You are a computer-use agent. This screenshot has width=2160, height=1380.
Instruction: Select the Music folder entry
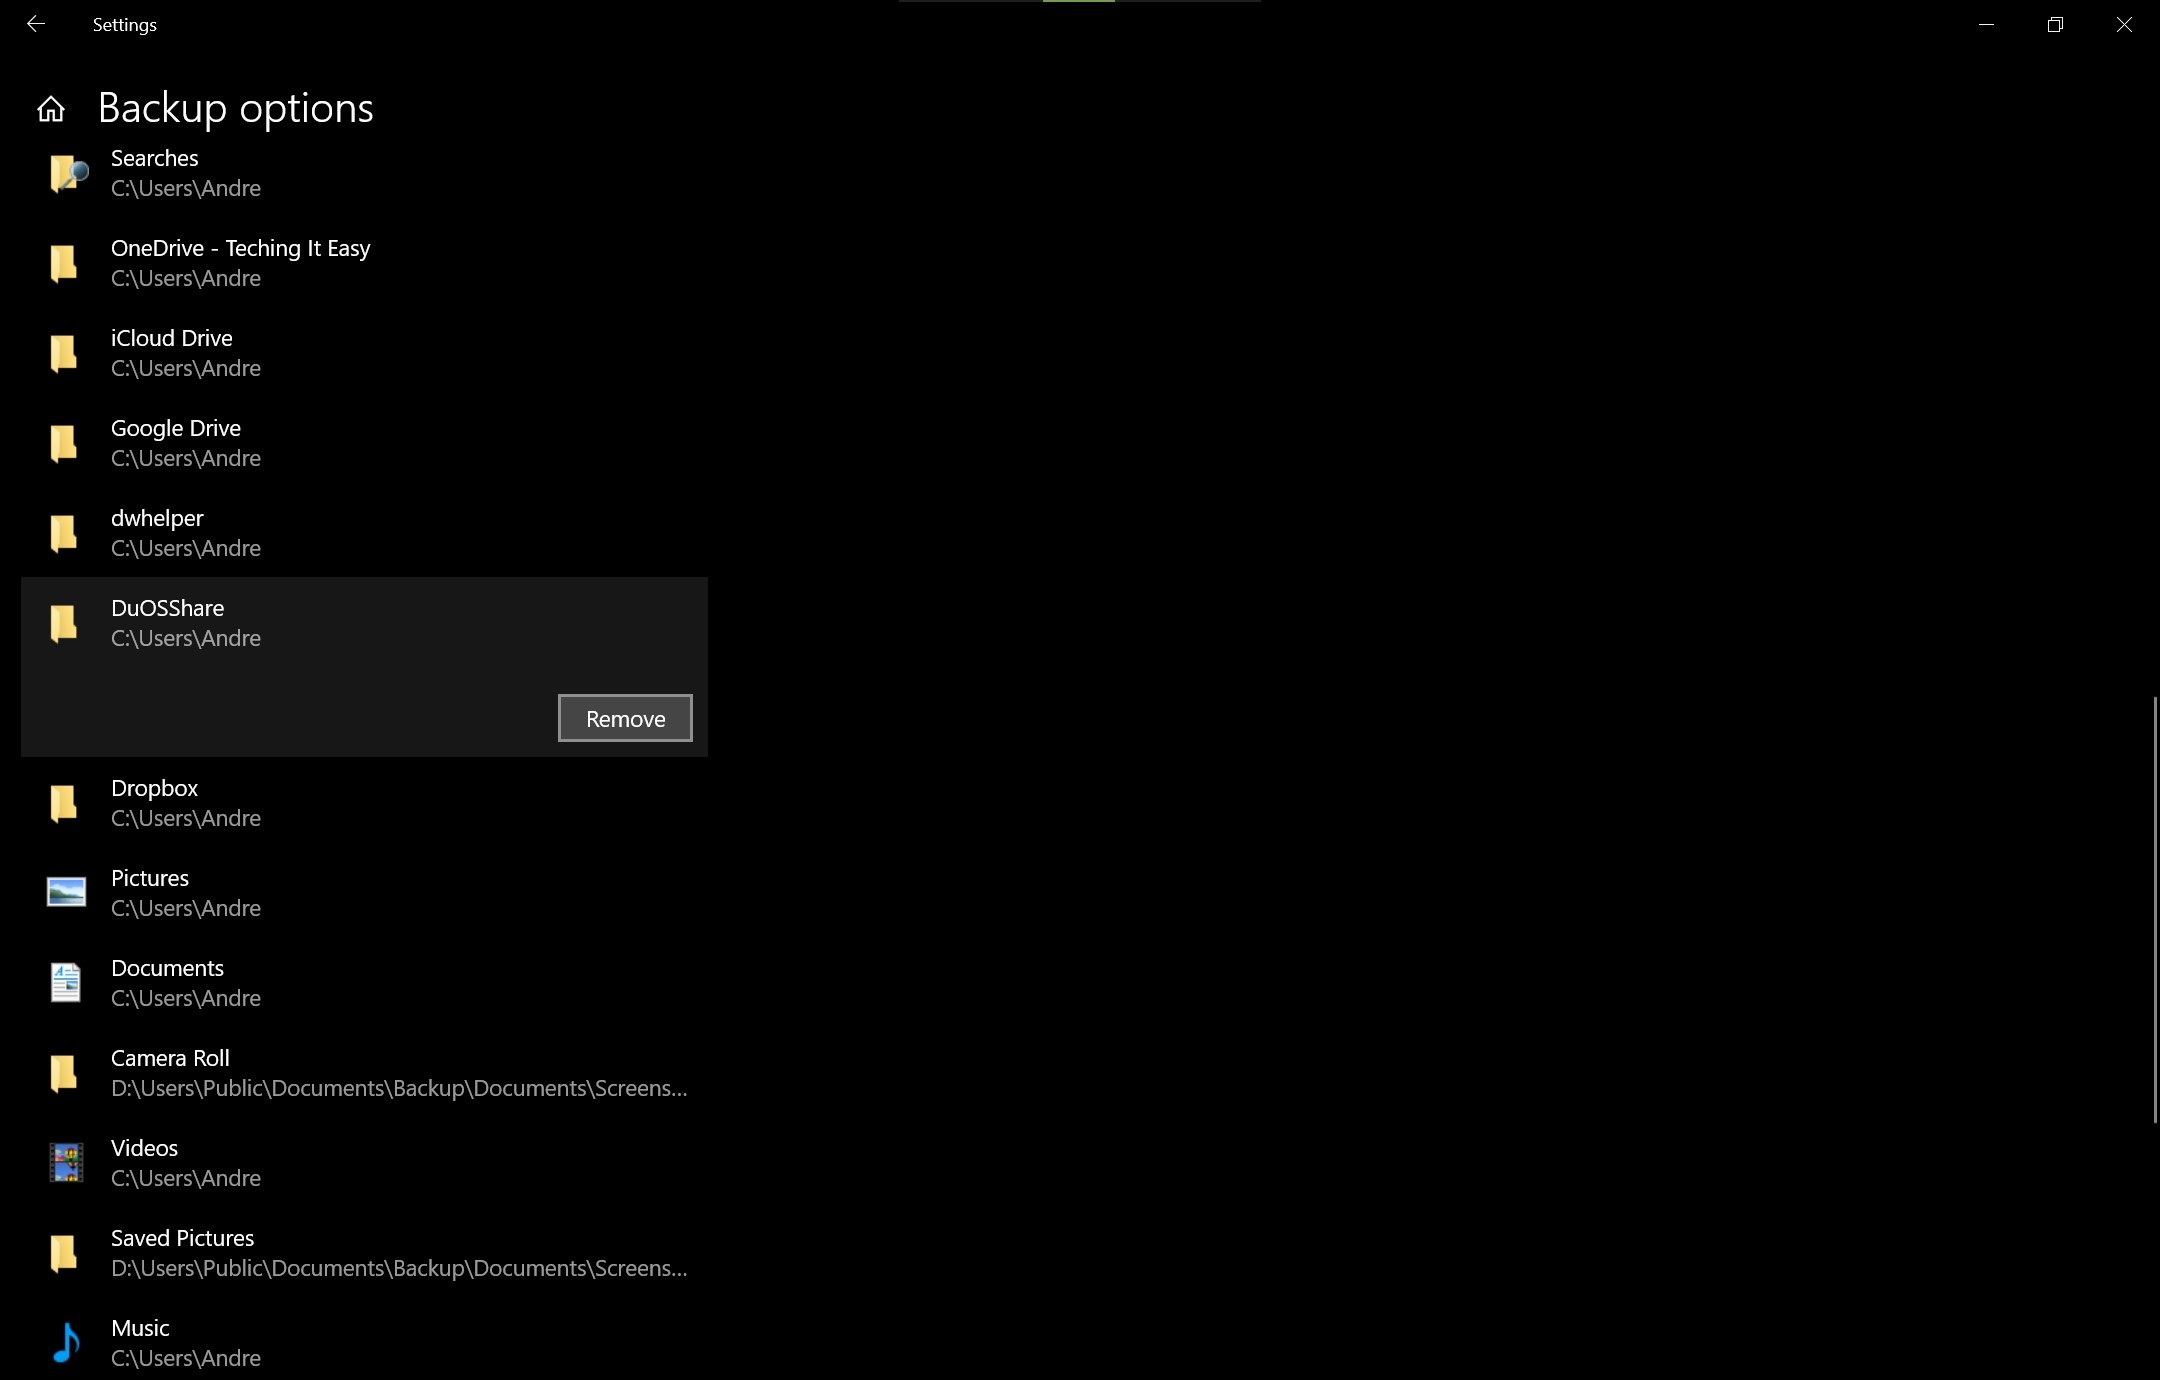(x=186, y=1341)
